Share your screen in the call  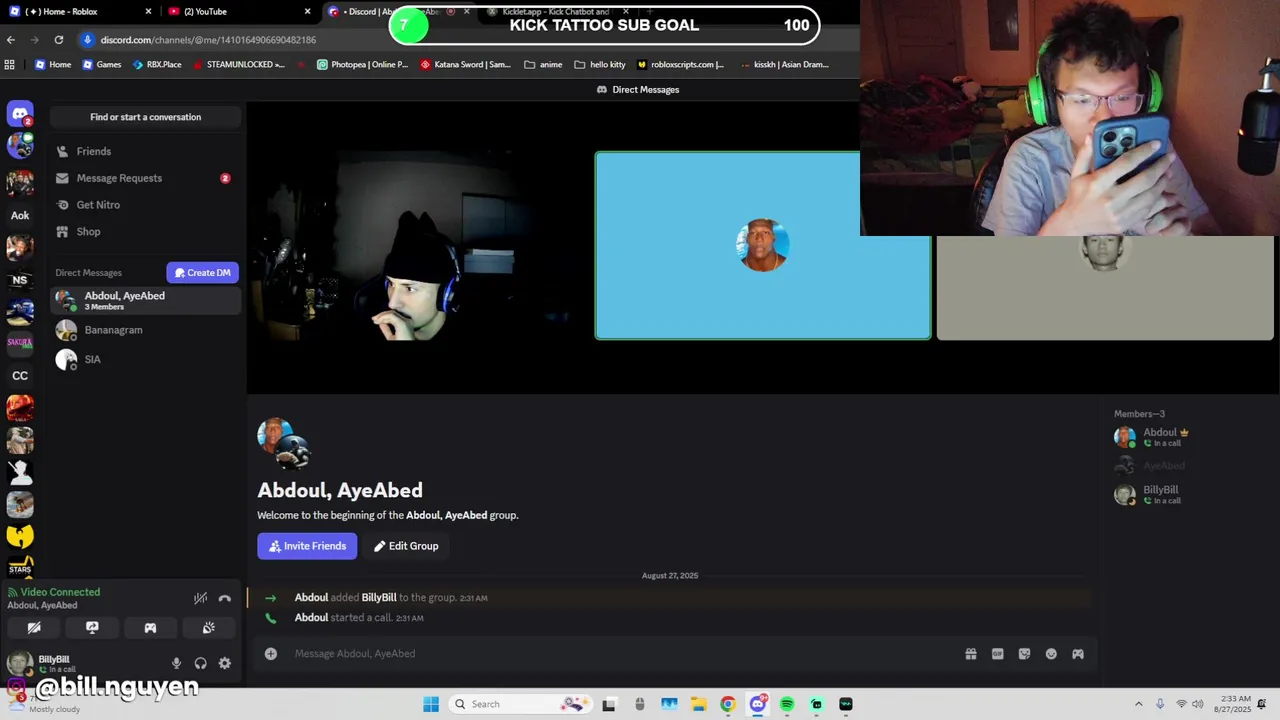pyautogui.click(x=92, y=628)
